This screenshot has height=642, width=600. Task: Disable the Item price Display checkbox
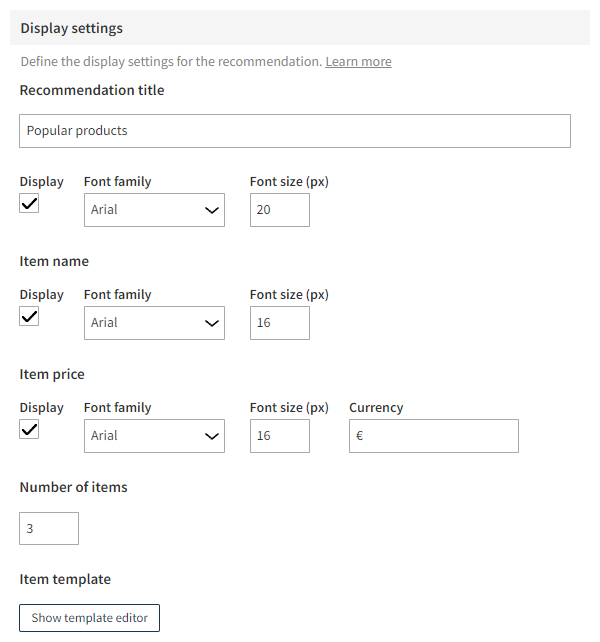coord(30,429)
